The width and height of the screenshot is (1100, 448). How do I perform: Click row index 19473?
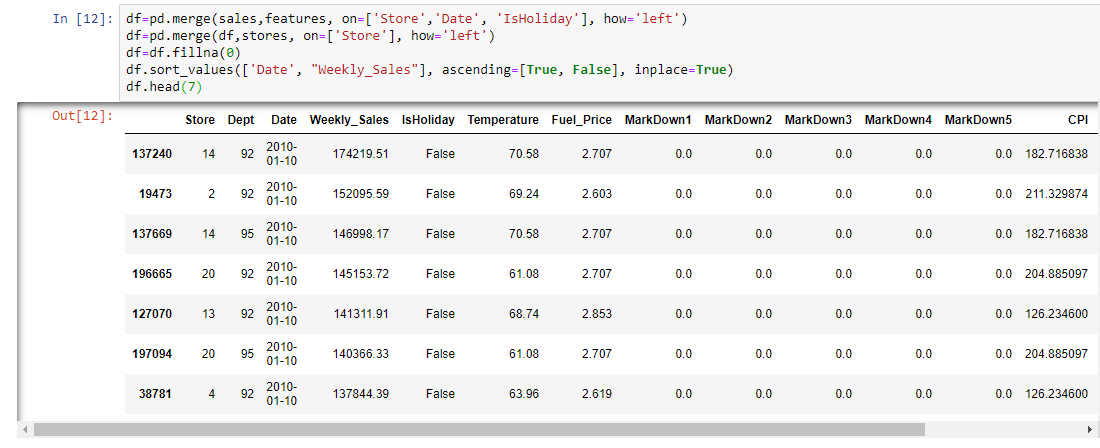(x=158, y=194)
